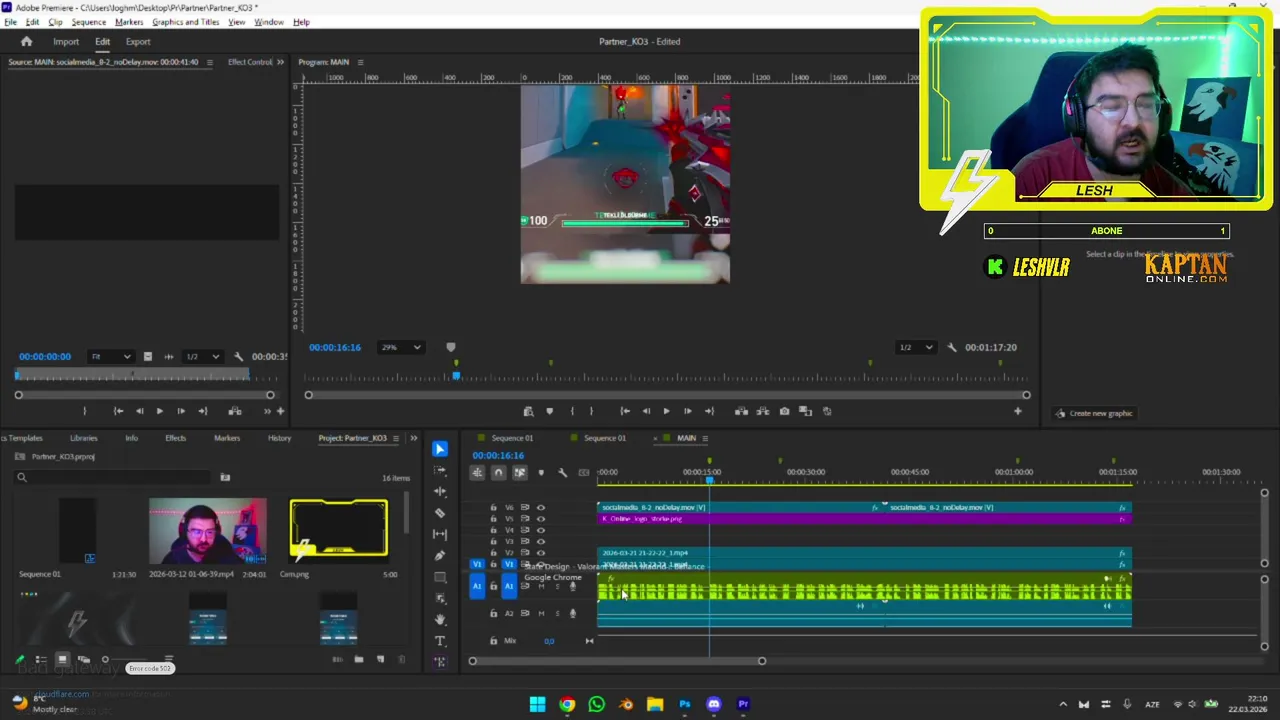Step back one frame in Program monitor
This screenshot has width=1280, height=720.
click(x=646, y=411)
